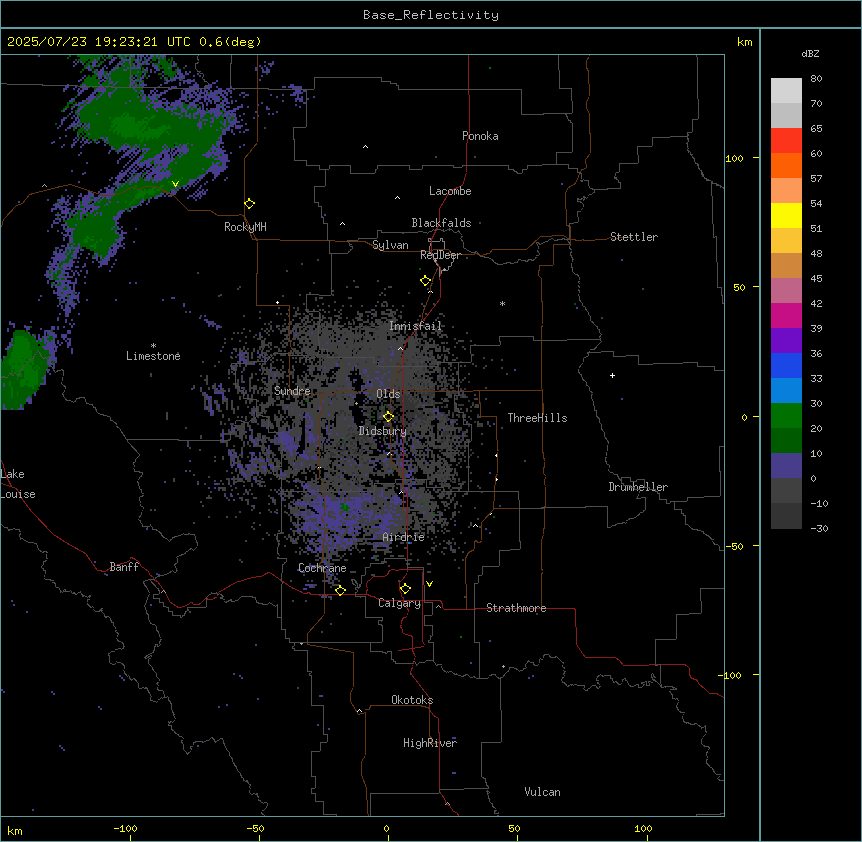Select the yellow v marker in northwest green echo
862x842 pixels.
click(x=175, y=184)
